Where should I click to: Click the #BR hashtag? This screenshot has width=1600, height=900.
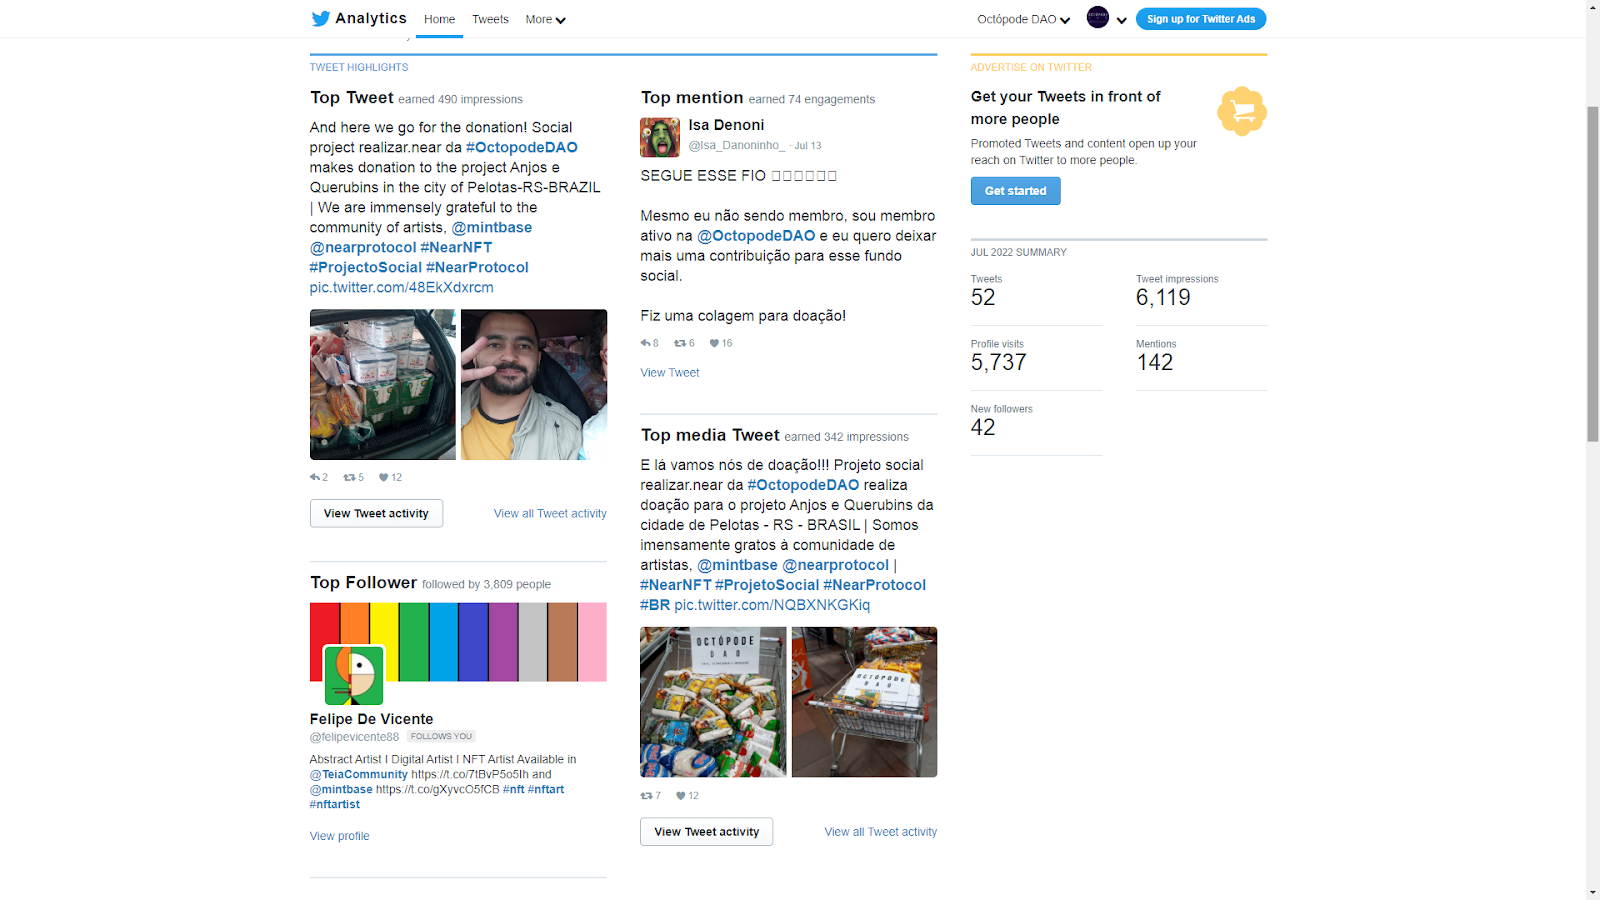click(x=655, y=605)
